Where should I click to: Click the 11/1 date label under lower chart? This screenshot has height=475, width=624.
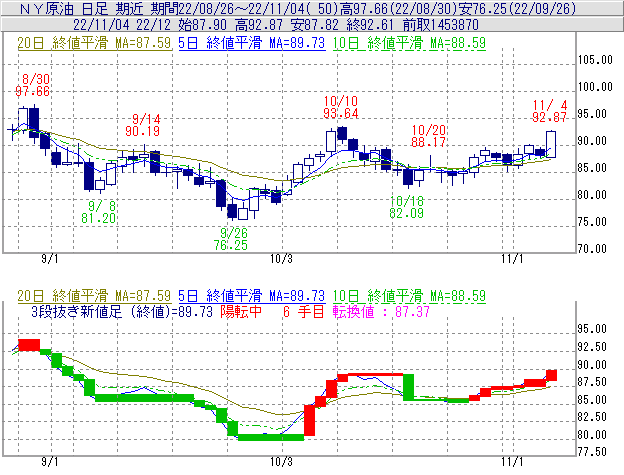512,462
